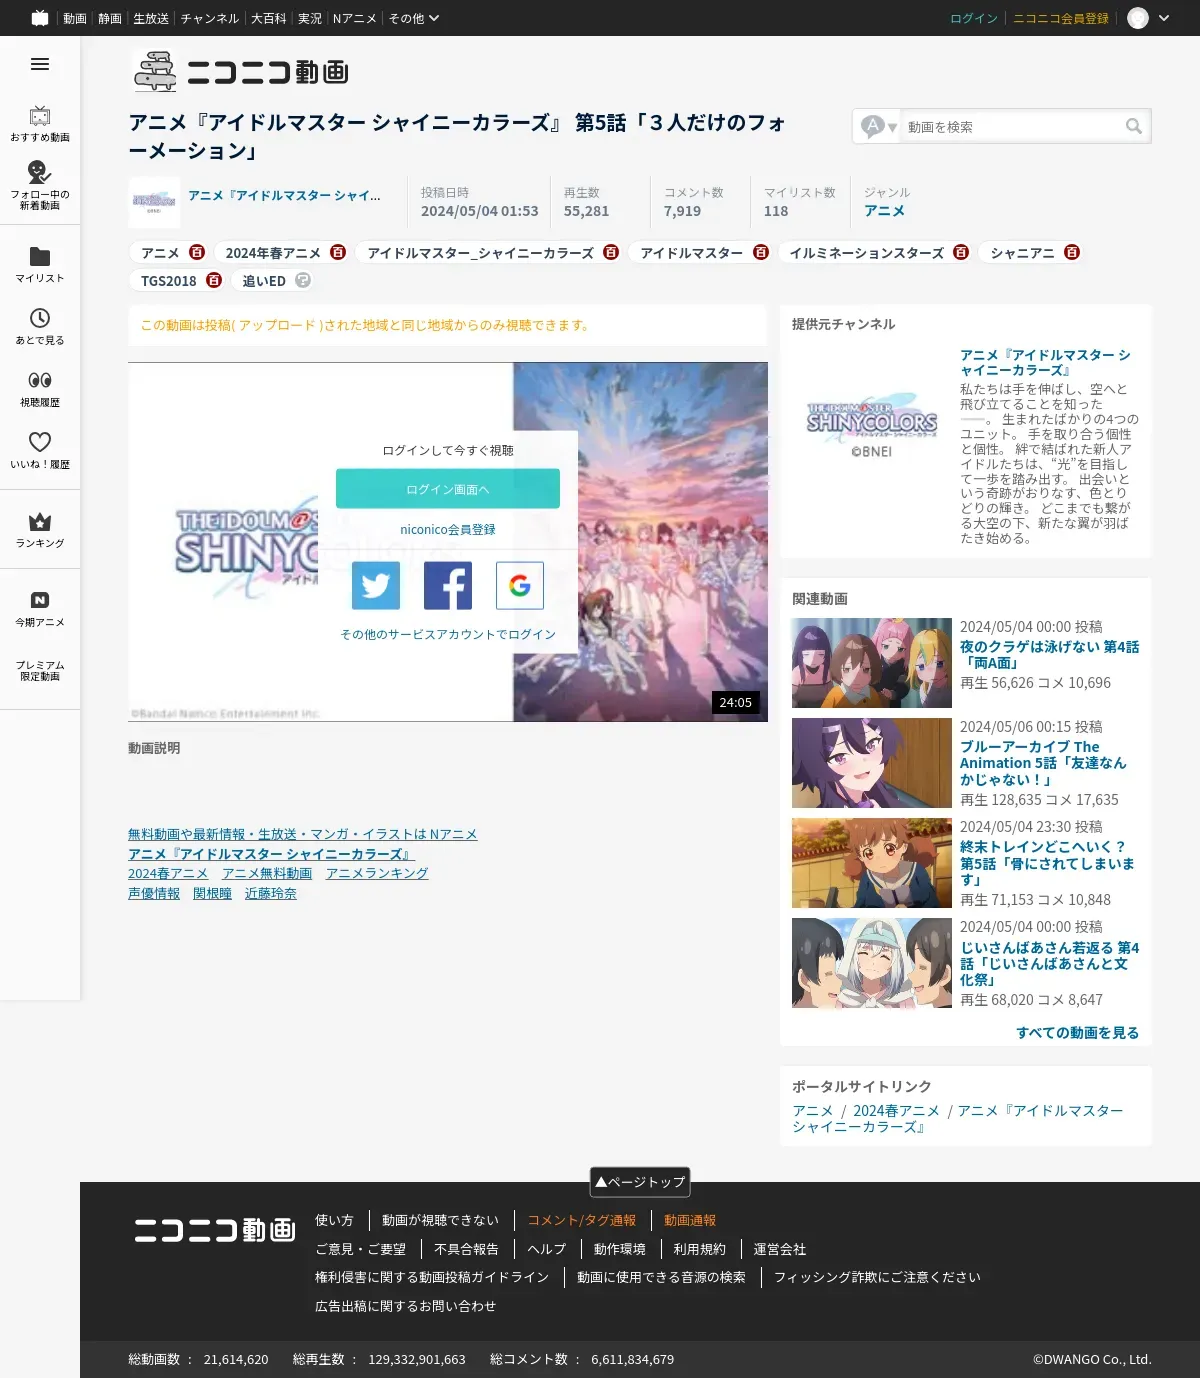Open 静画 in top navigation
The width and height of the screenshot is (1200, 1378).
(x=110, y=18)
